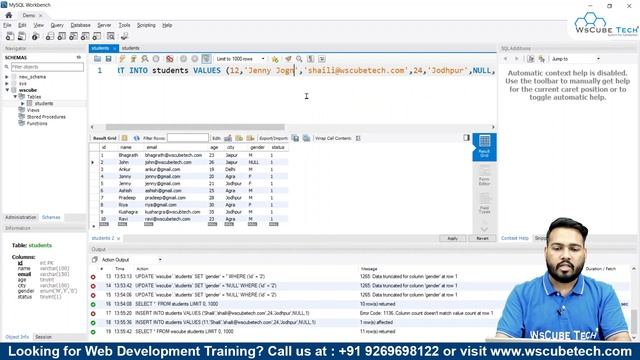Screen dimensions: 640x360
Task: Click the result grid refresh icon
Action: tap(136, 138)
